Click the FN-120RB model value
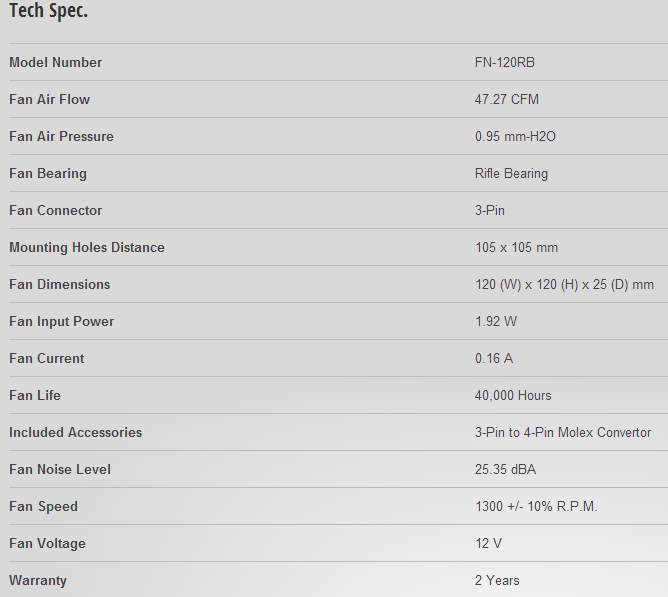 point(505,62)
